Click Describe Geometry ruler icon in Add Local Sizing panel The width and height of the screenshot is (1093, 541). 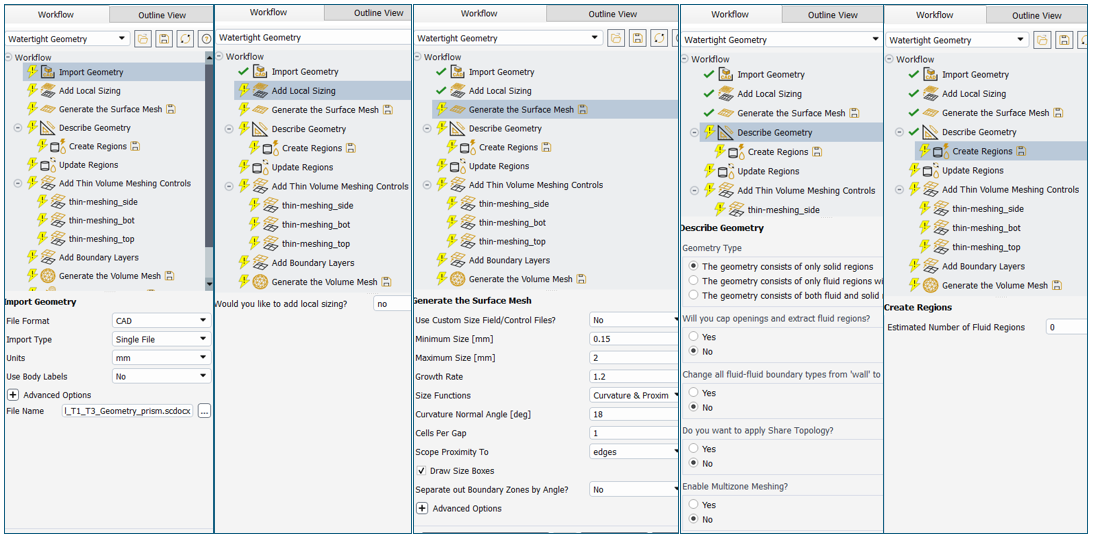pyautogui.click(x=260, y=129)
